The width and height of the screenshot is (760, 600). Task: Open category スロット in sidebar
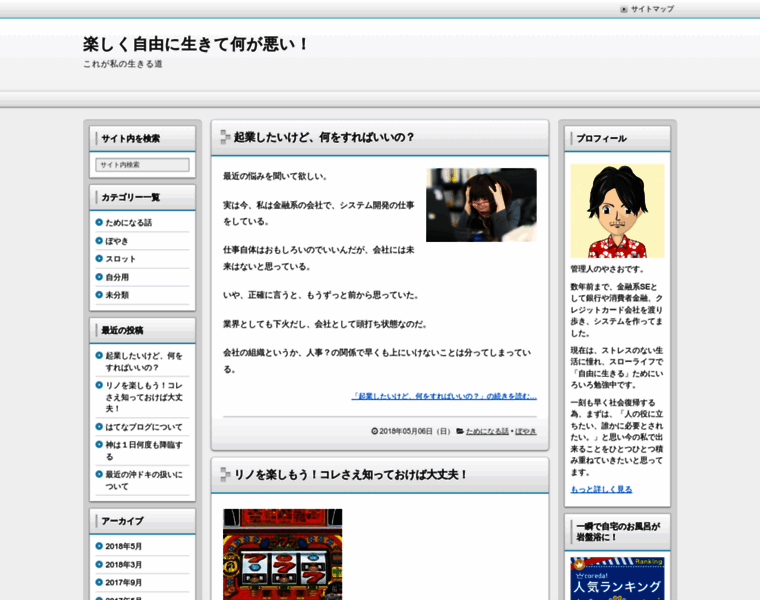pos(120,259)
